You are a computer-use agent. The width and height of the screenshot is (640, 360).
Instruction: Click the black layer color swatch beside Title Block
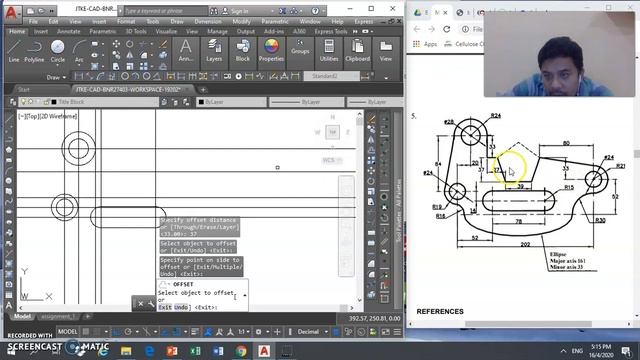point(54,102)
